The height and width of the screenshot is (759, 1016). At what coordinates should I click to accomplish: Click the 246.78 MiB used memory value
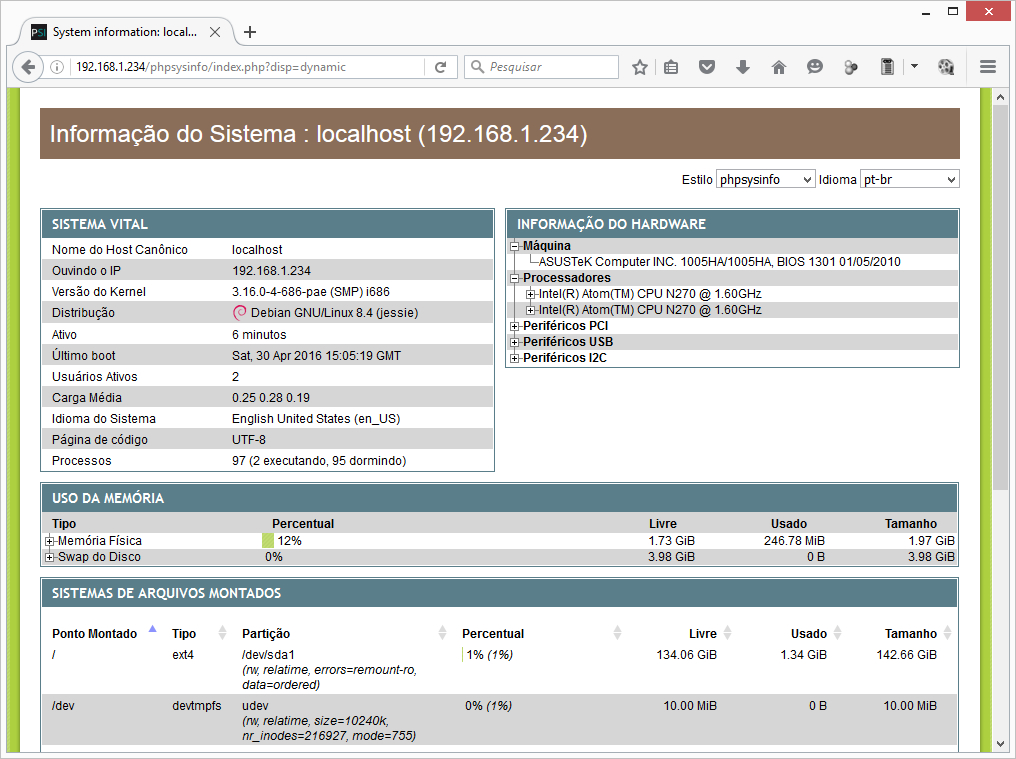pyautogui.click(x=794, y=541)
